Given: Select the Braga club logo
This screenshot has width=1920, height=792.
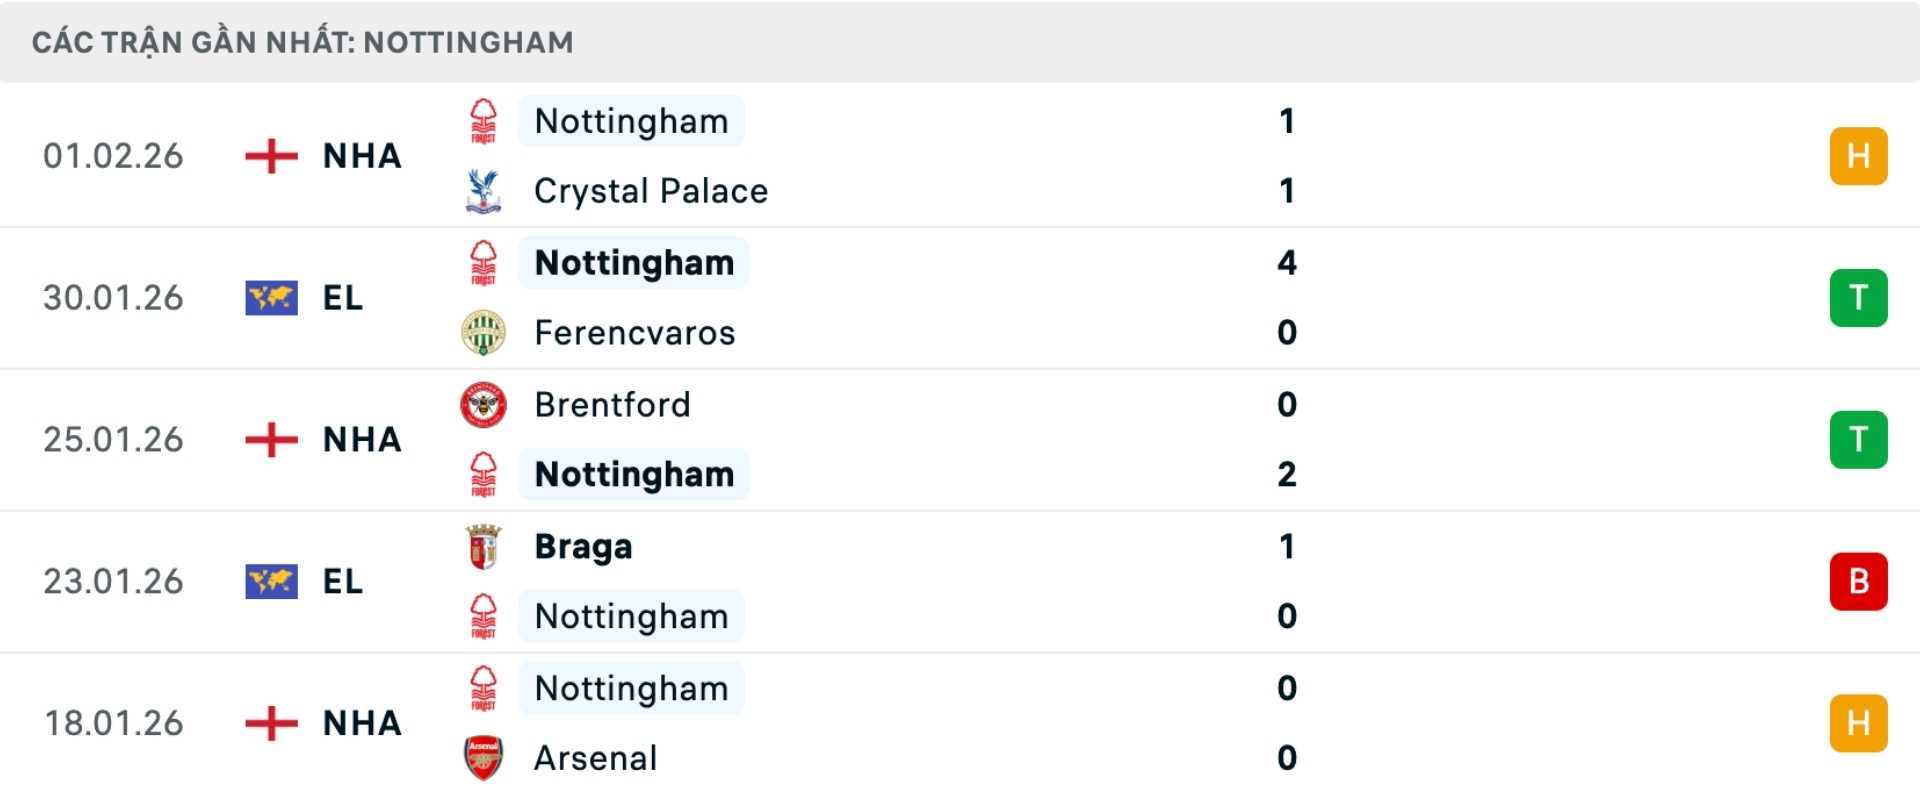Looking at the screenshot, I should [483, 546].
